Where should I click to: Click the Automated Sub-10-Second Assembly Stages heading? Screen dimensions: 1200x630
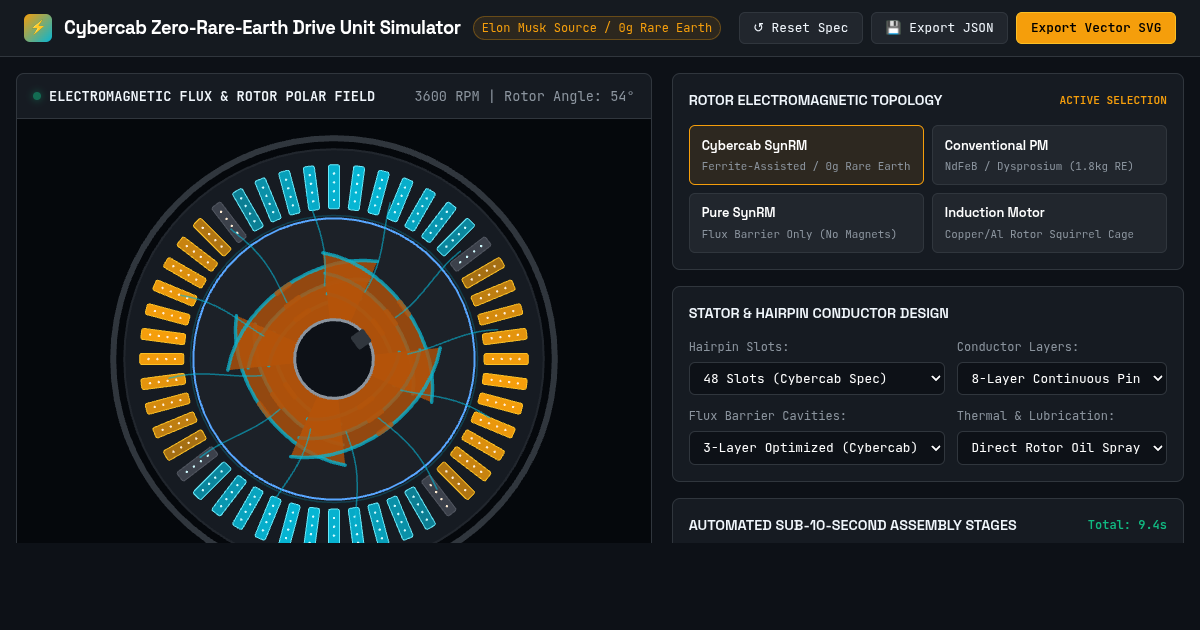tap(853, 525)
